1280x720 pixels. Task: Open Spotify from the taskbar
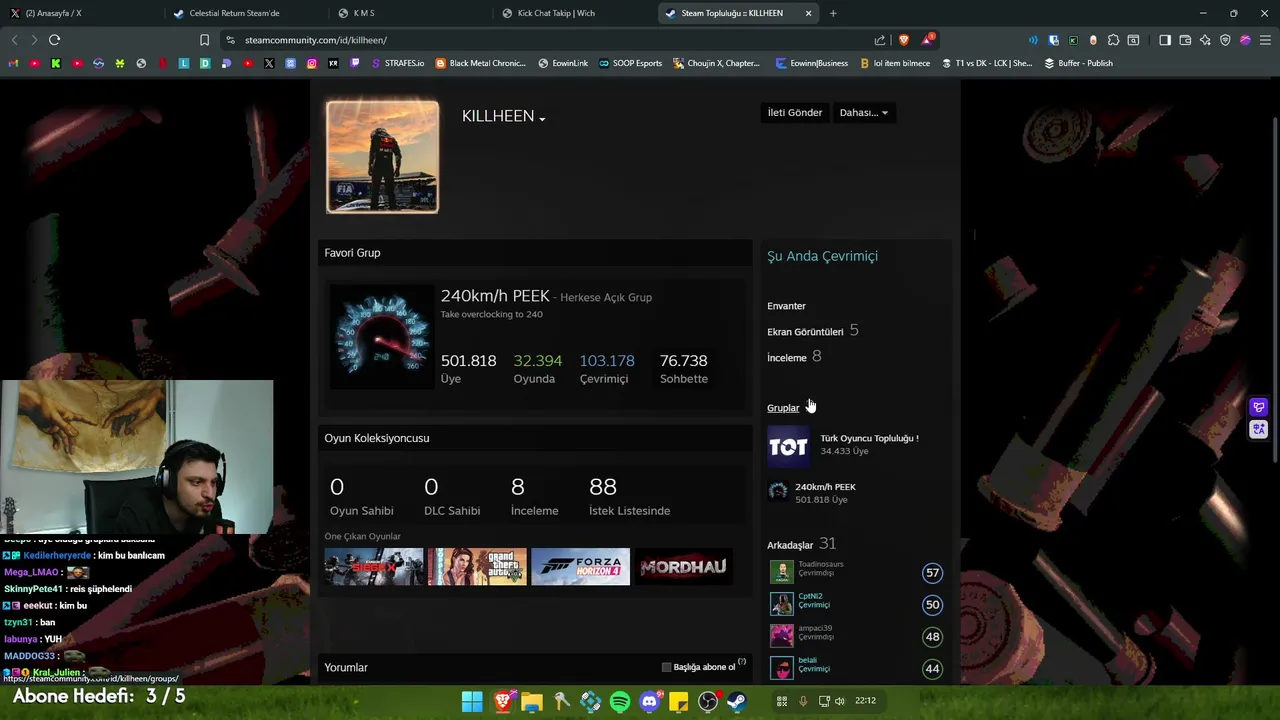coord(620,701)
